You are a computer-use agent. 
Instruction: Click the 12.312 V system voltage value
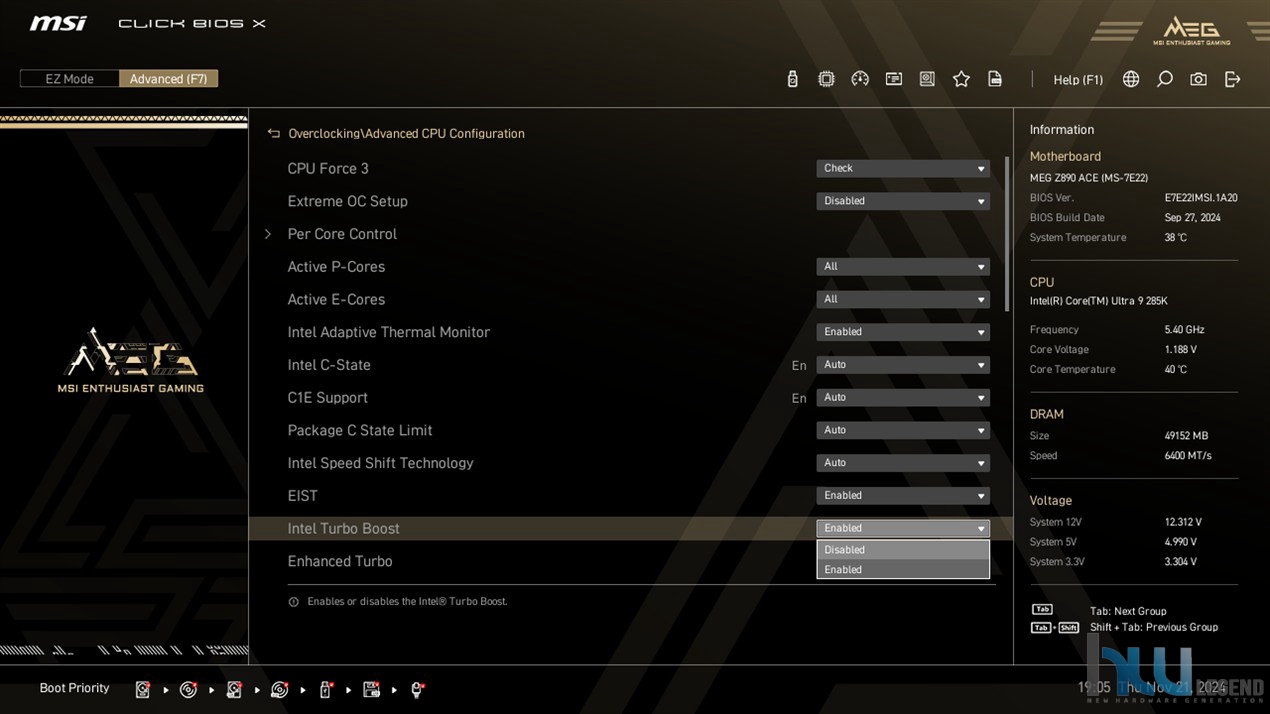(1183, 522)
